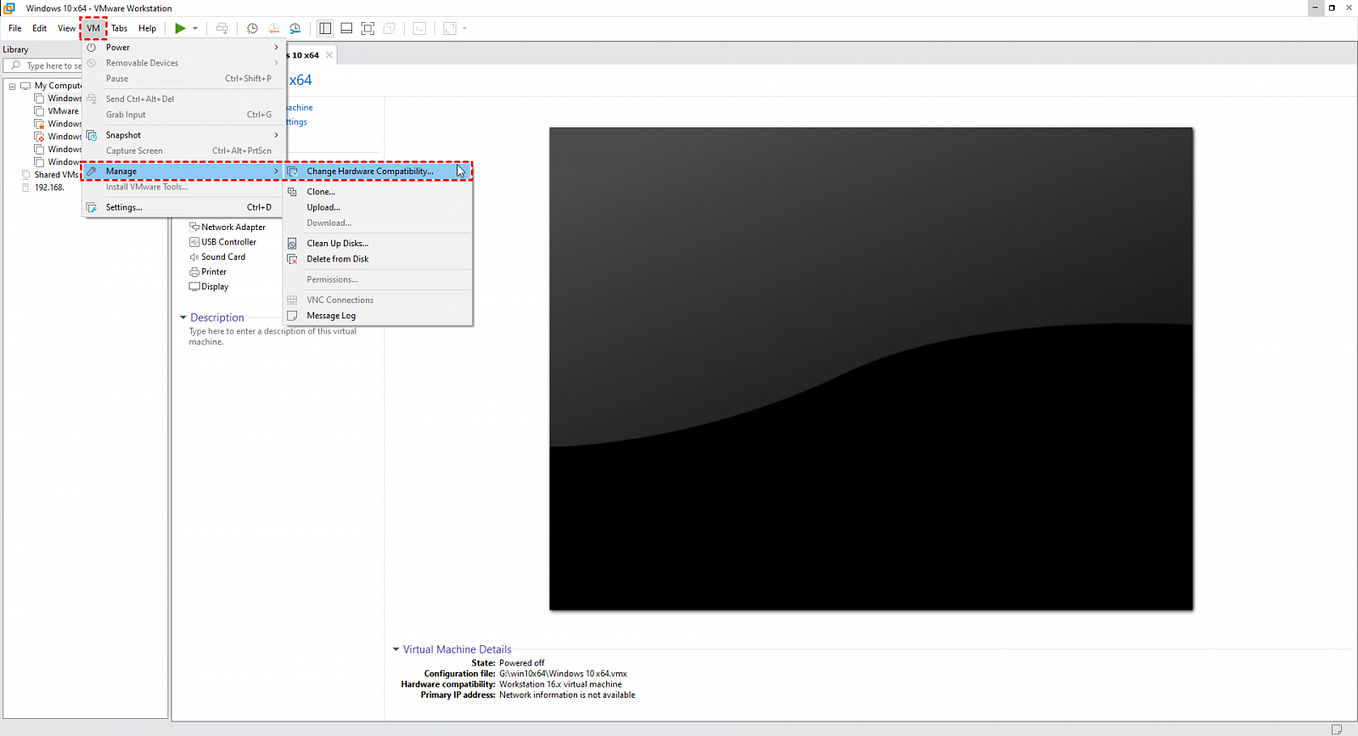Select the Sound Card device icon

tap(194, 257)
